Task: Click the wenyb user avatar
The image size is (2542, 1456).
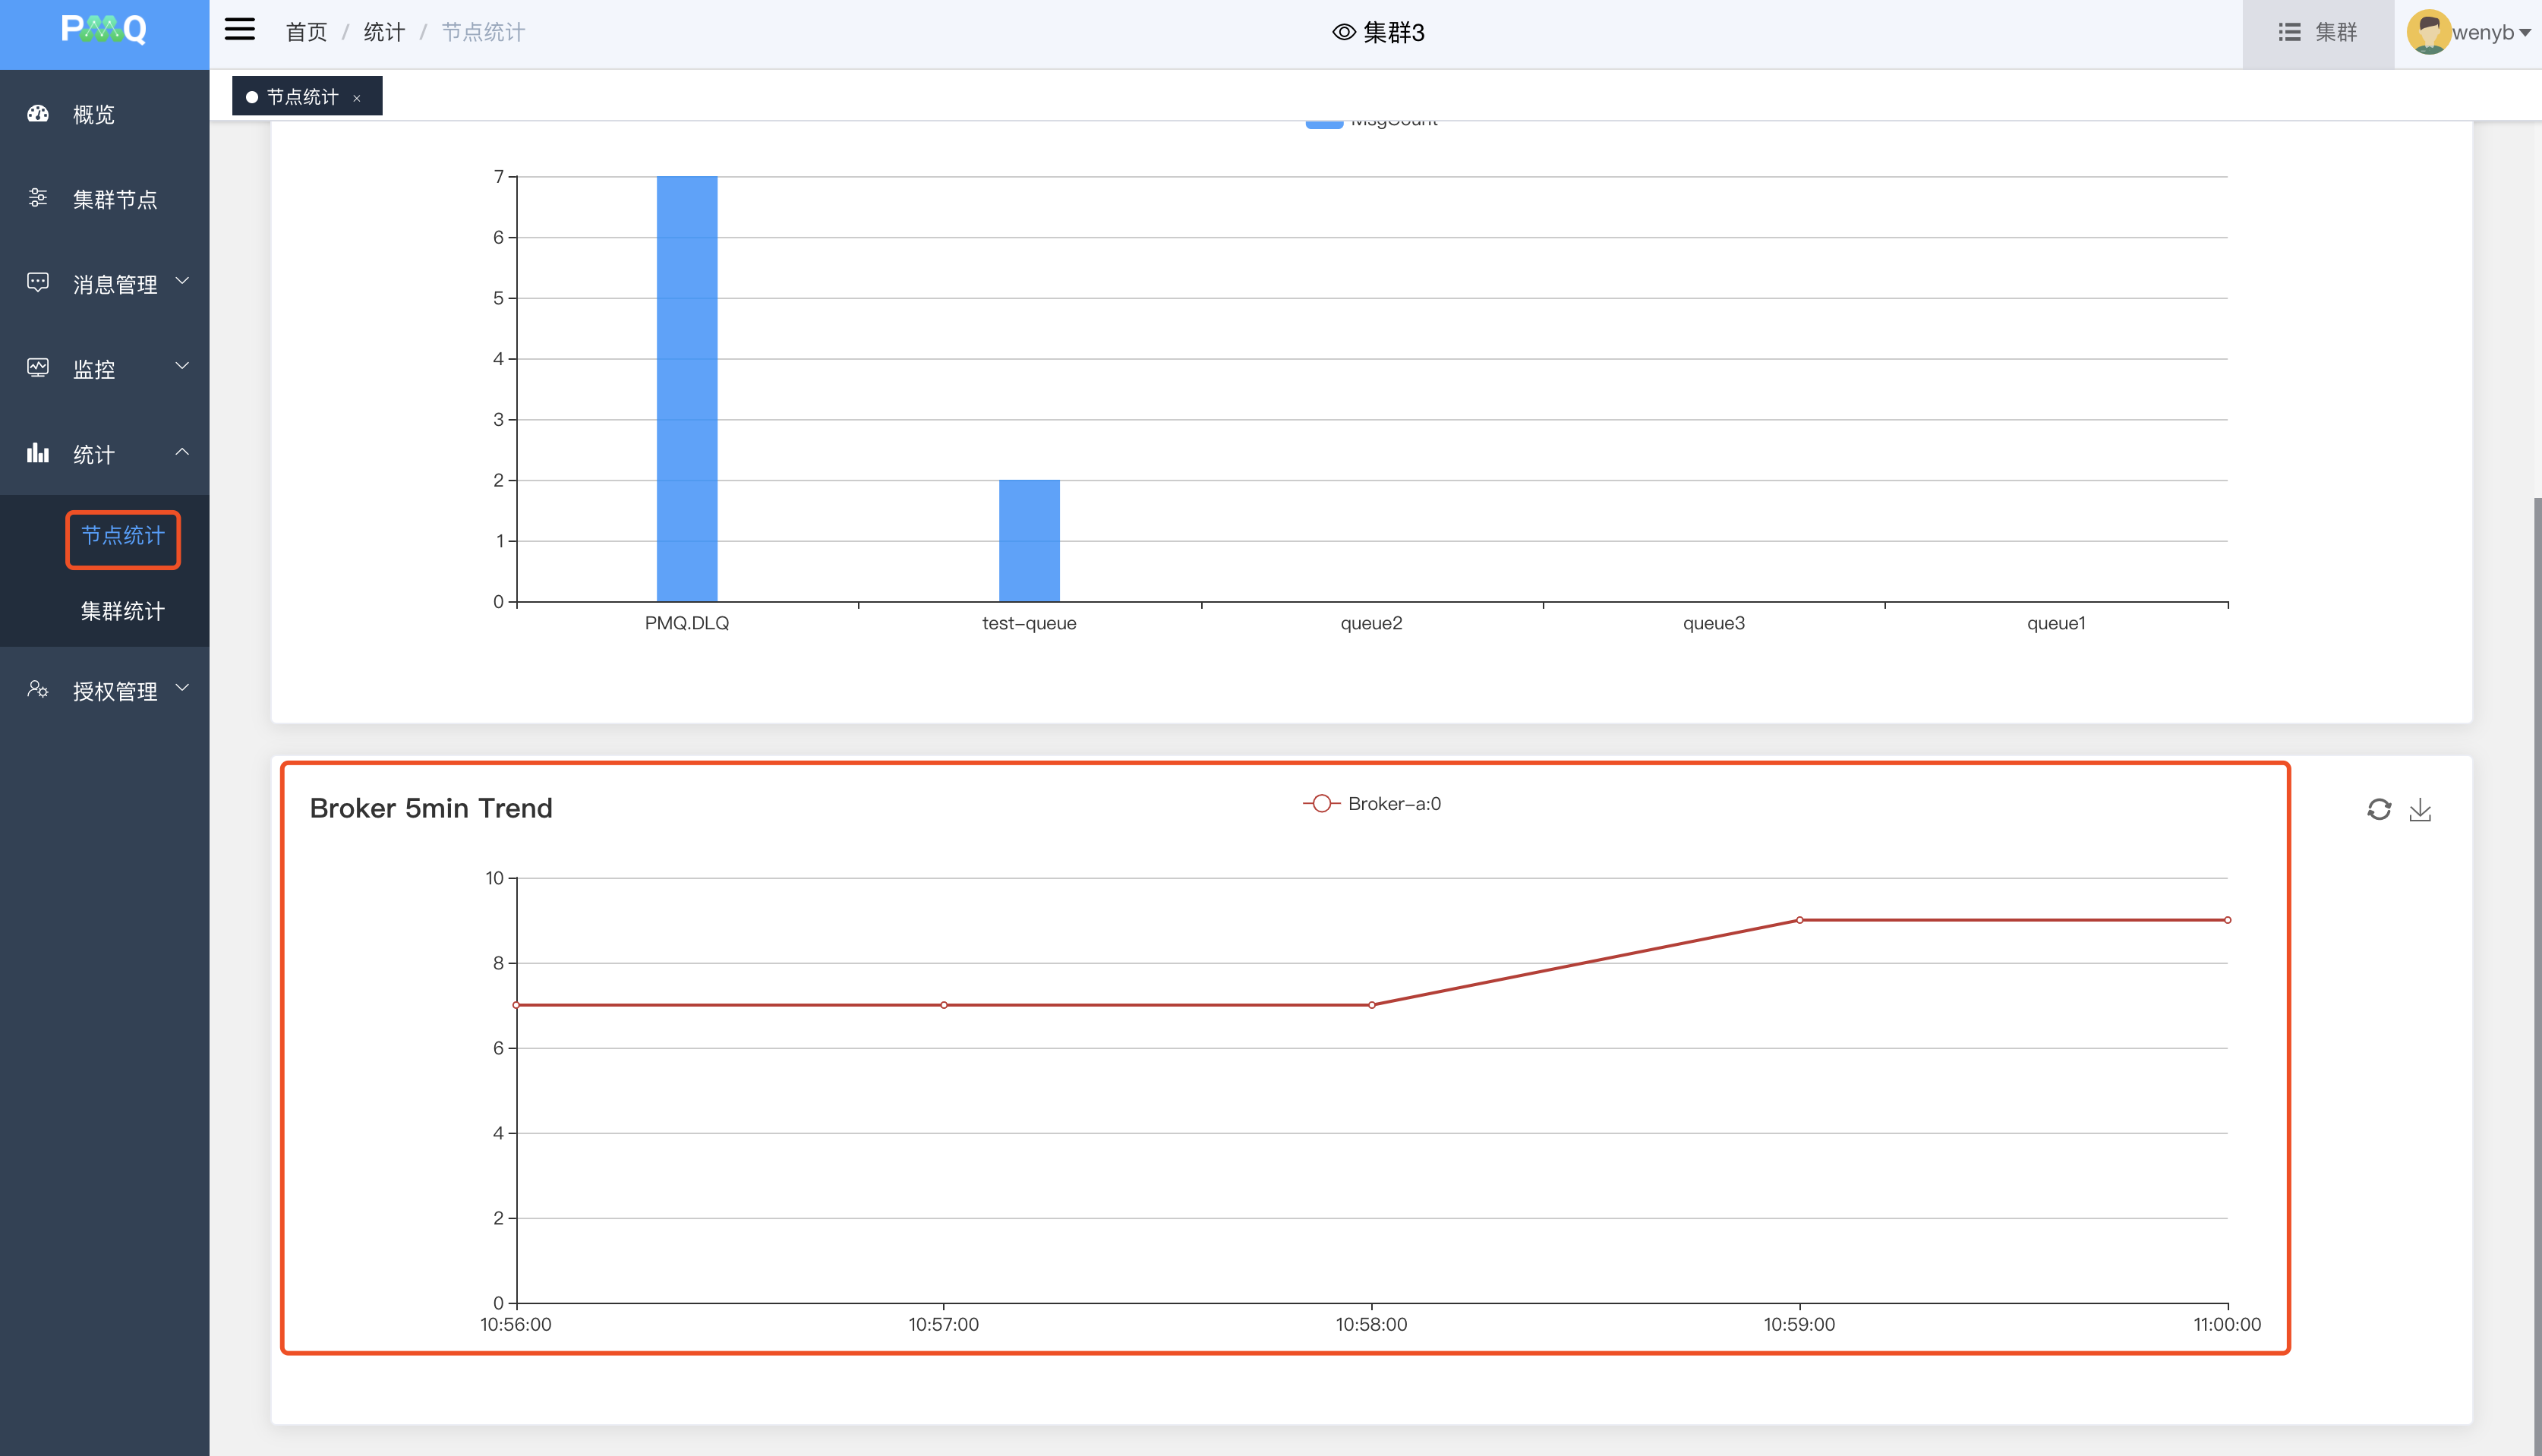Action: [x=2427, y=32]
